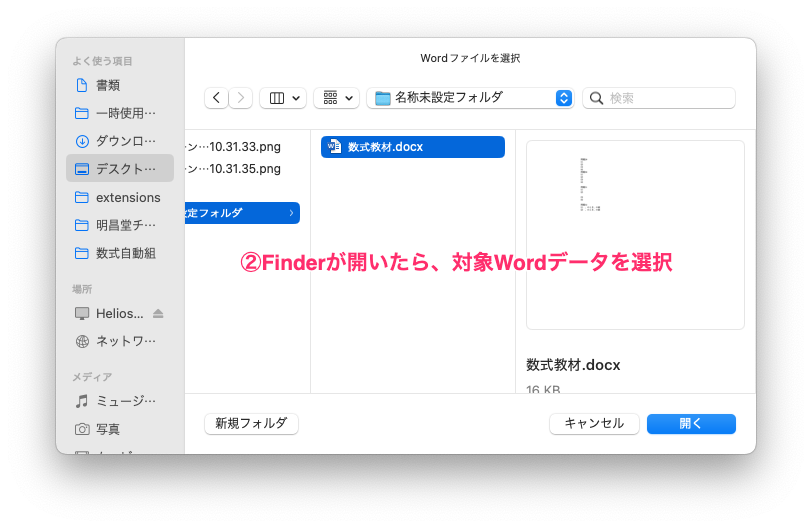Viewport: 812px width, 528px height.
Task: Click the 新規フォルダ button
Action: [x=251, y=424]
